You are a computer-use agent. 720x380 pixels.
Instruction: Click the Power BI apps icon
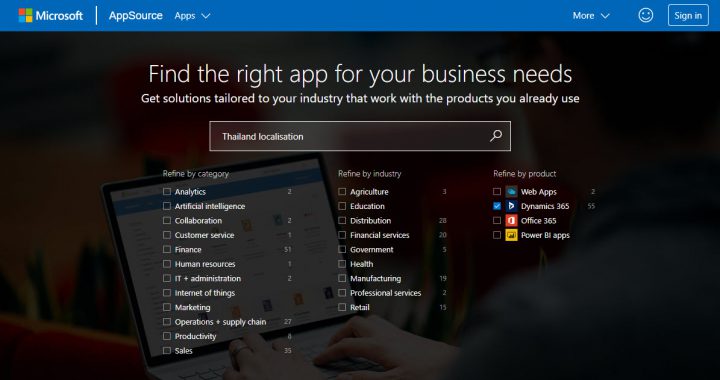(512, 235)
